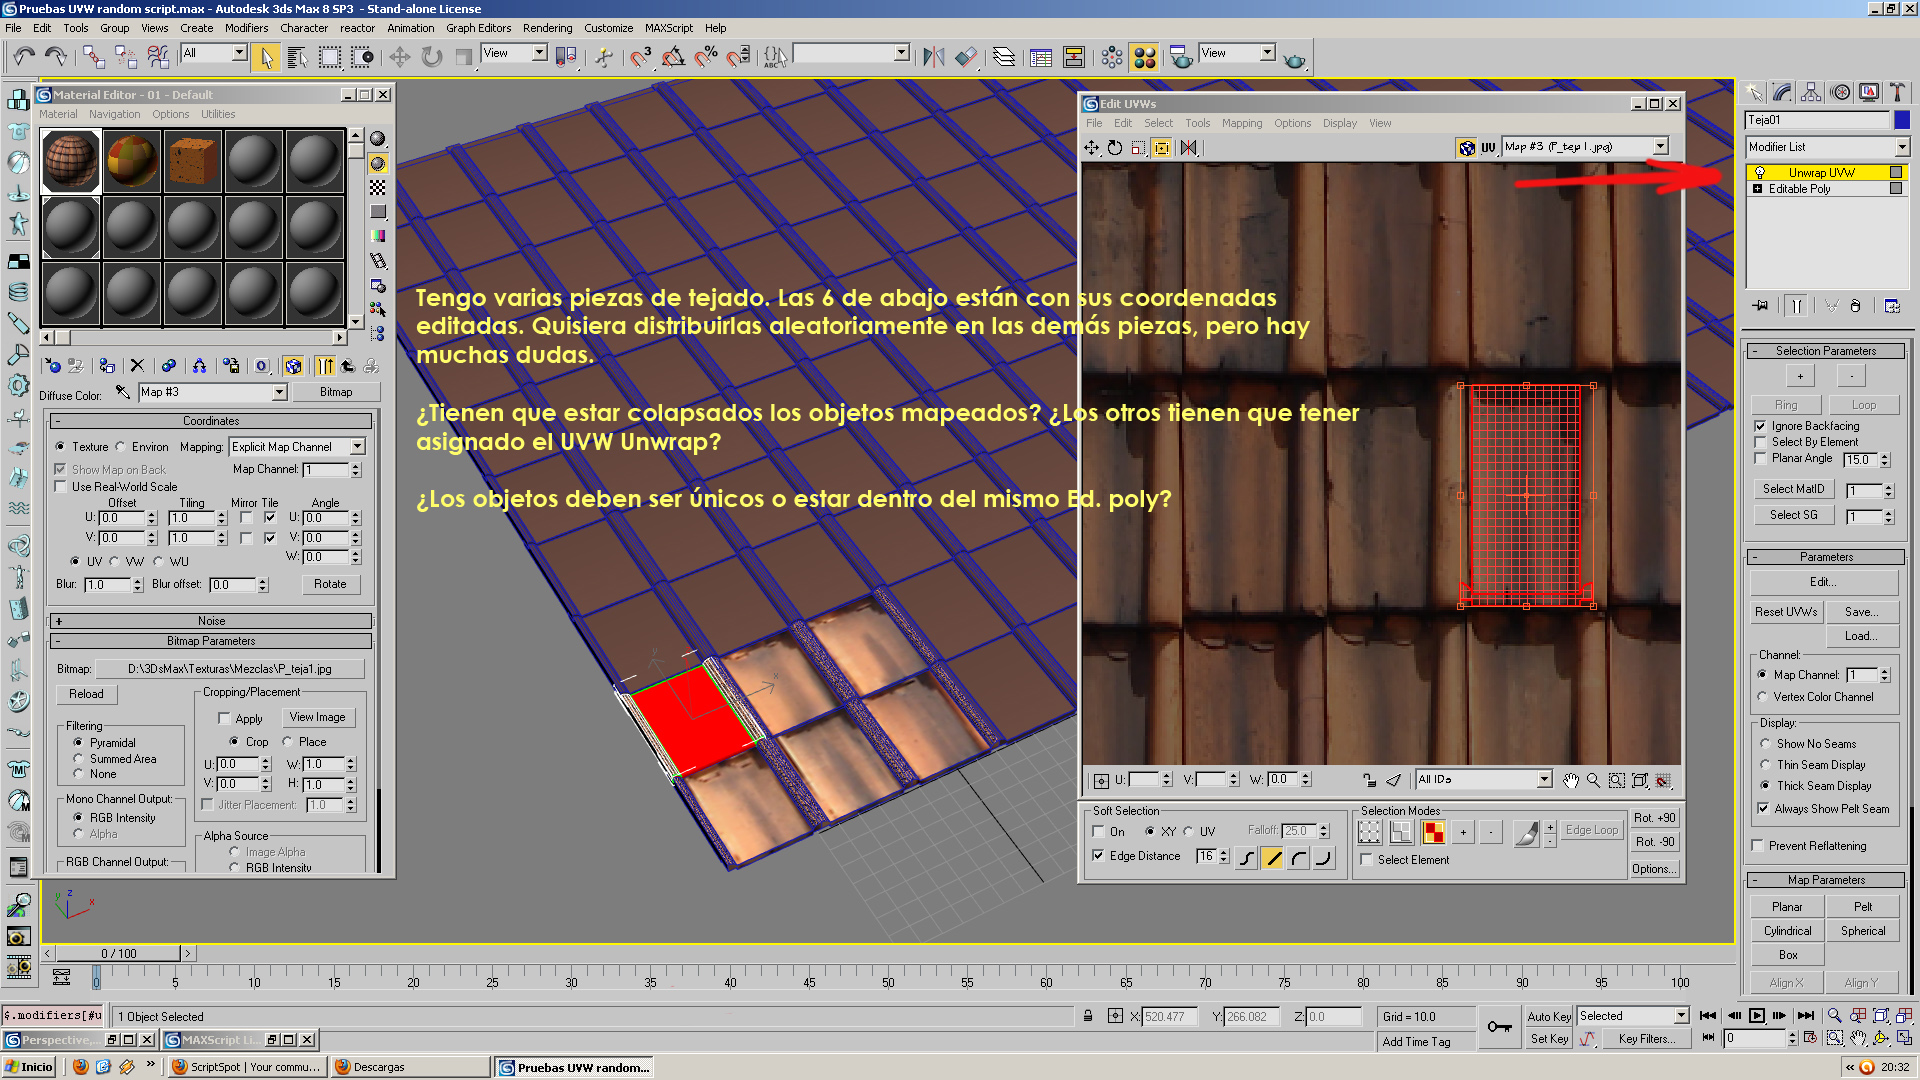Enable the Apply cropping checkbox
1920x1080 pixels.
[x=224, y=718]
